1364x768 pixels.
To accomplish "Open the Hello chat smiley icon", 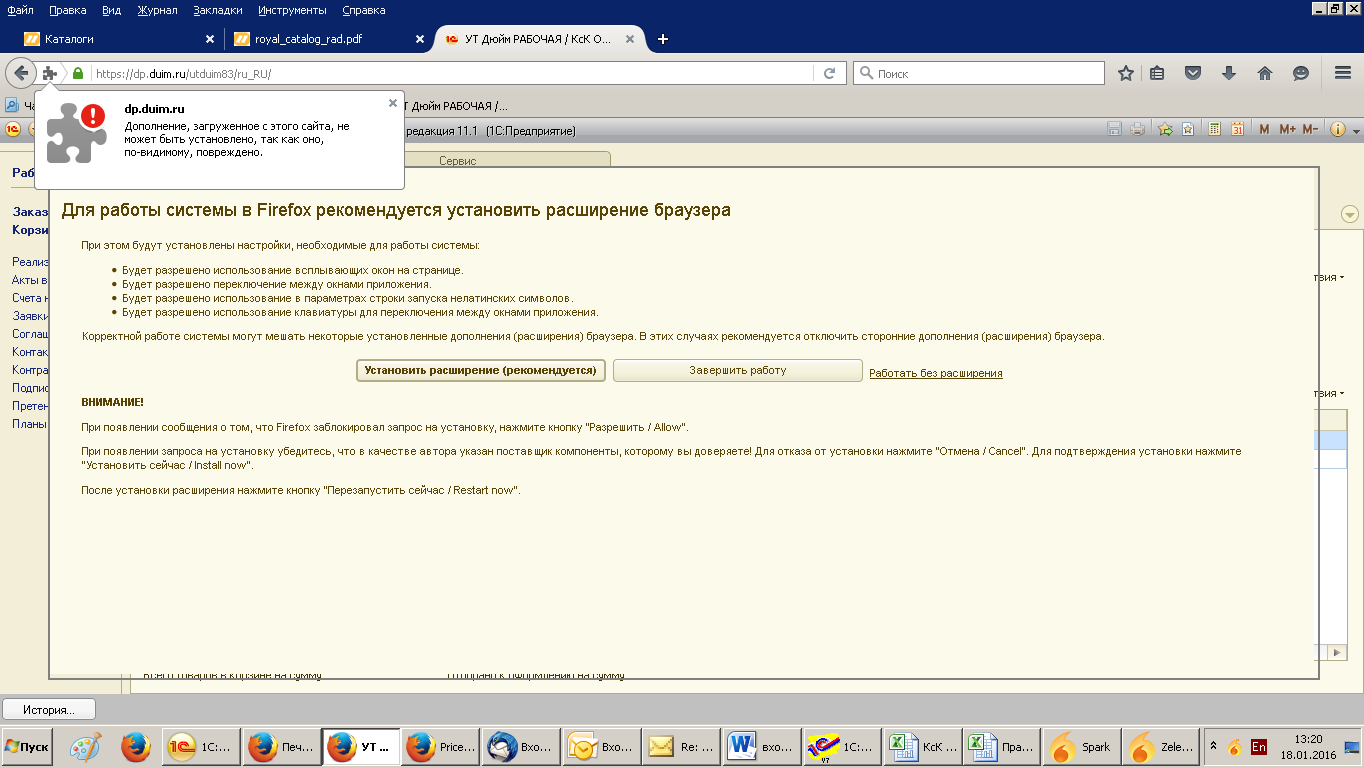I will click(1301, 73).
